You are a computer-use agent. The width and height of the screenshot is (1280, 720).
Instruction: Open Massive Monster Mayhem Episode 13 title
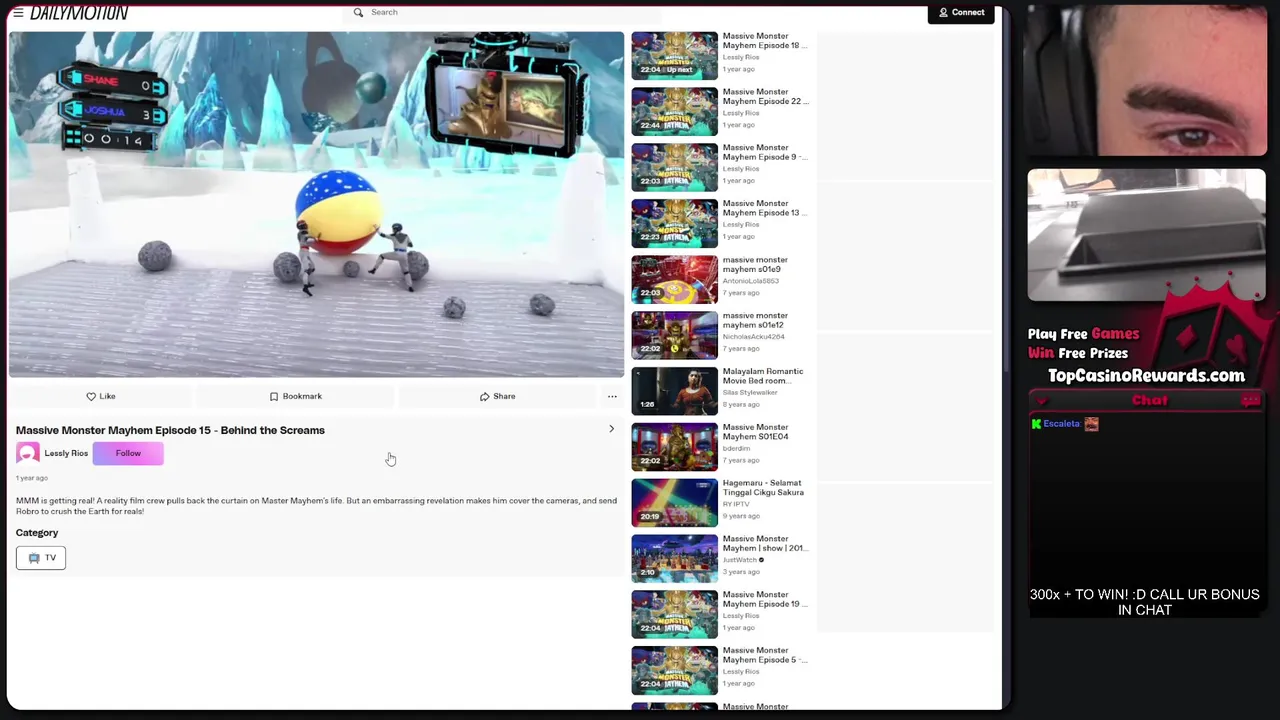click(765, 208)
